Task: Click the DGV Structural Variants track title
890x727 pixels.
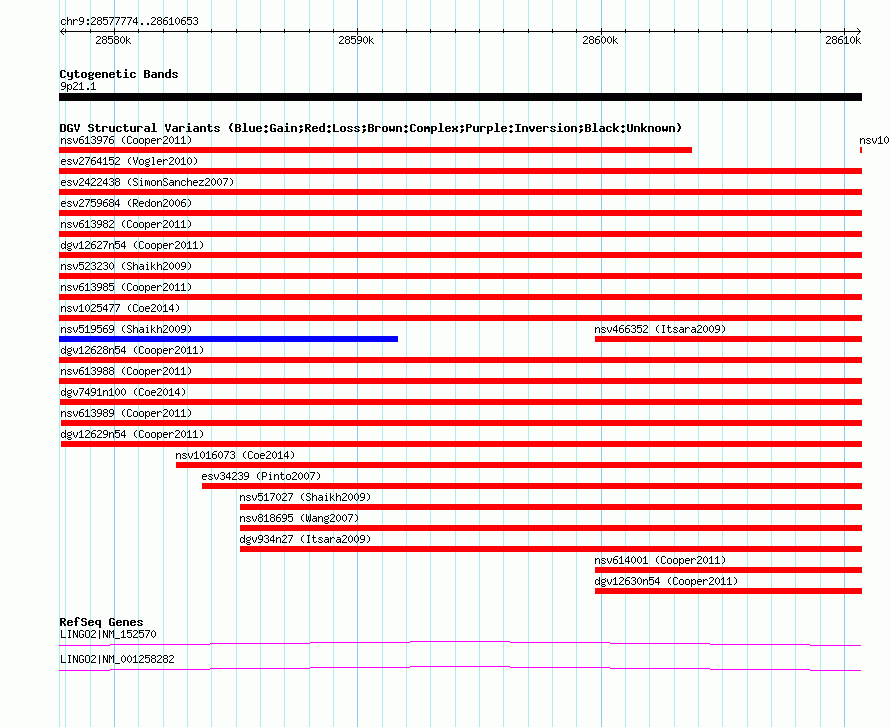Action: (371, 128)
